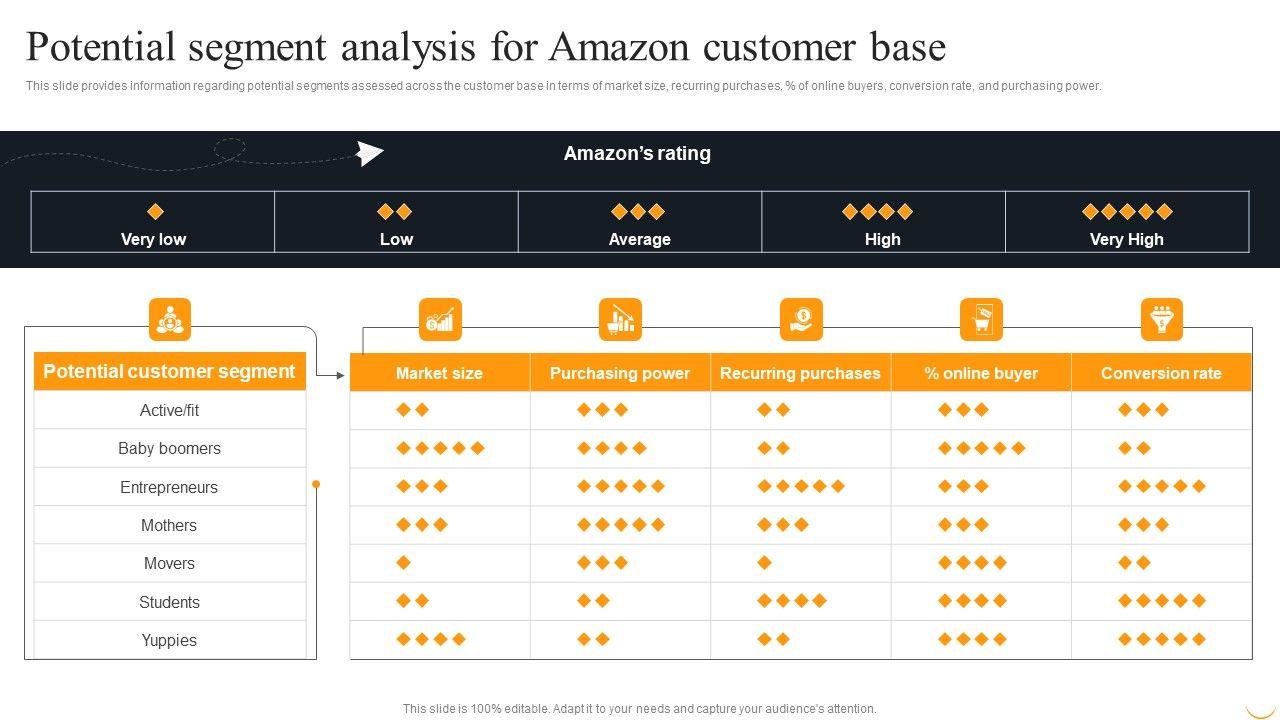Click the slide title text
The image size is (1280, 720).
click(x=486, y=47)
